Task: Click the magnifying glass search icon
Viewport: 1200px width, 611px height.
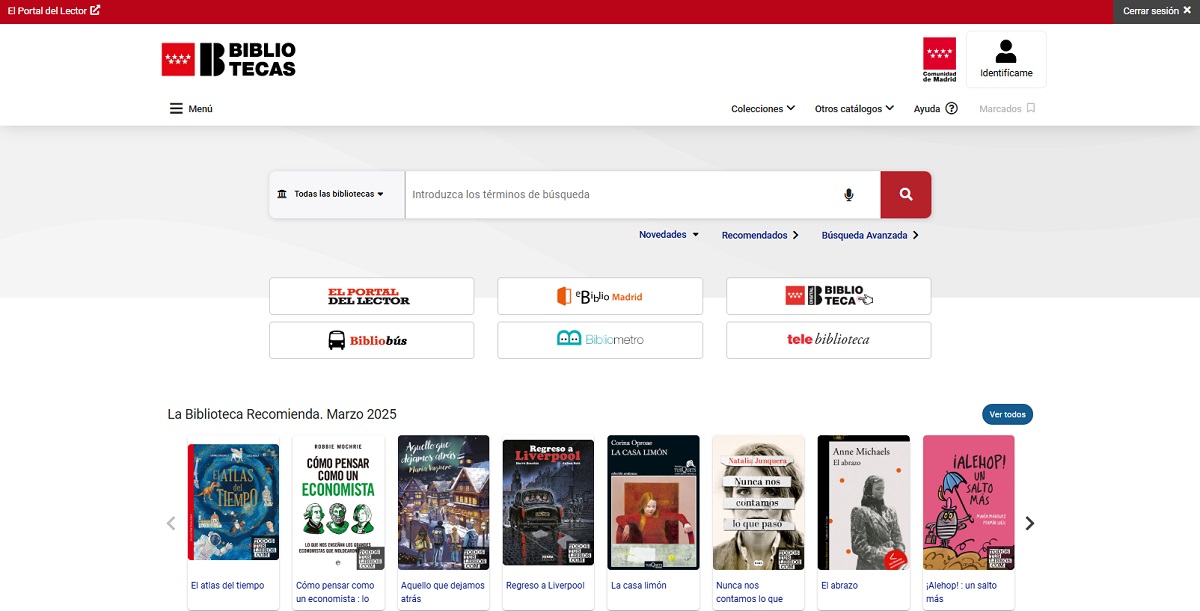Action: click(x=904, y=195)
